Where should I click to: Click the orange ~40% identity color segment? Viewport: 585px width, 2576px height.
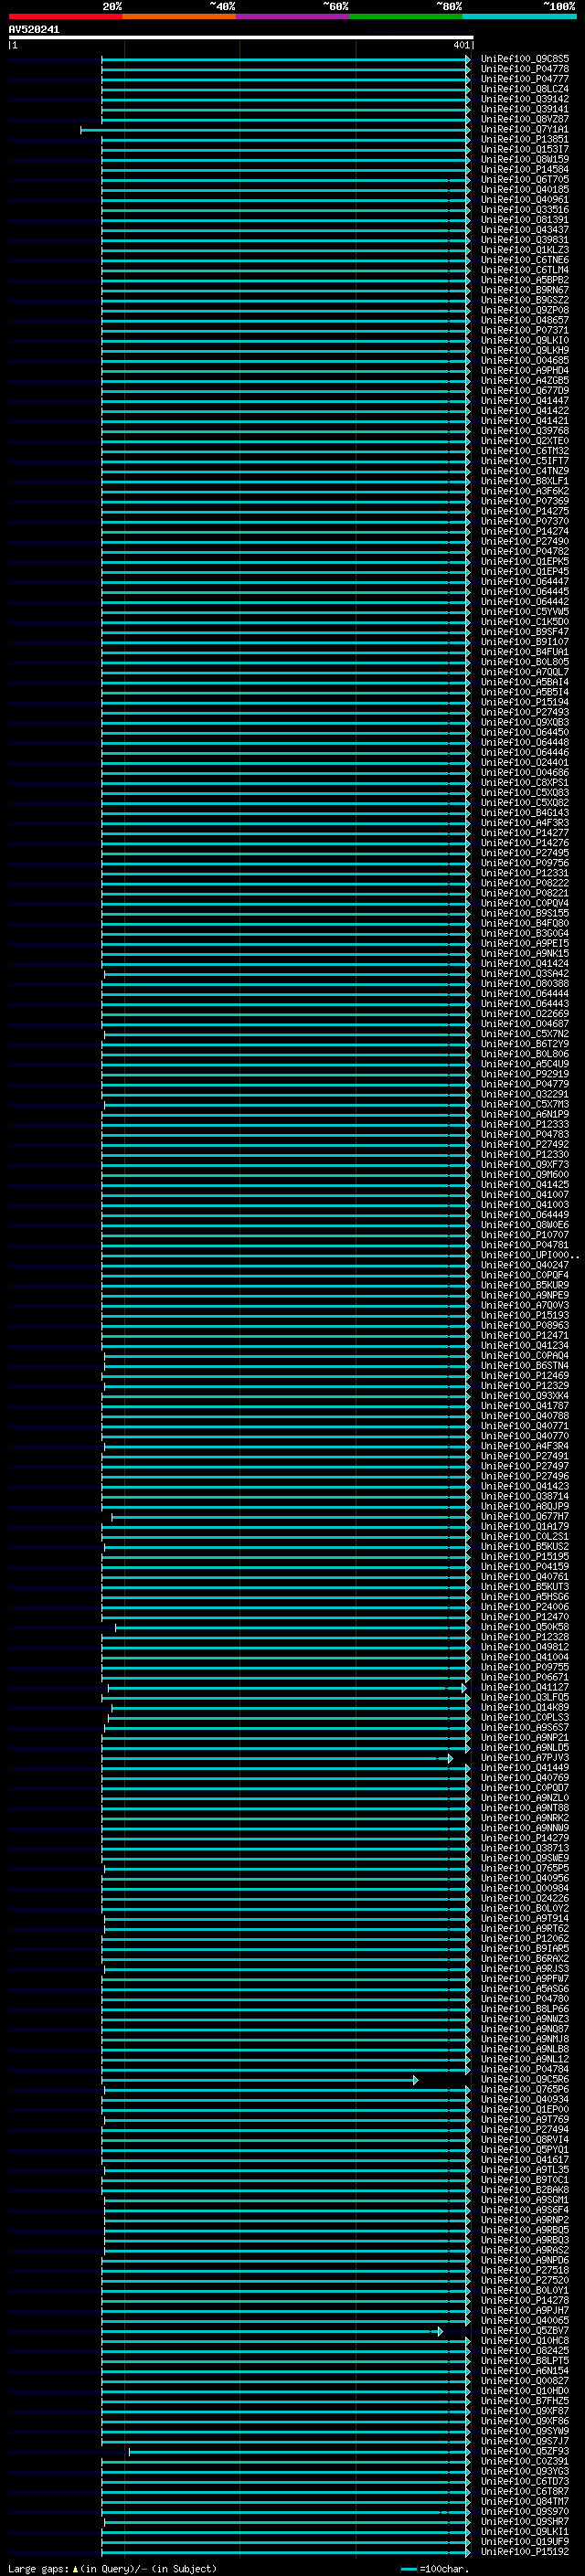point(179,16)
